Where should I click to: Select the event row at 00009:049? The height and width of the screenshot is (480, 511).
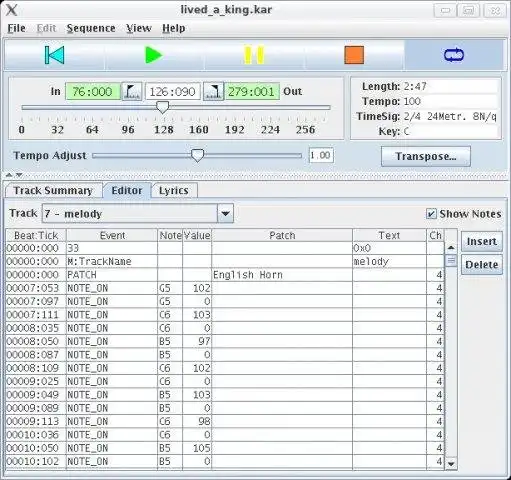(x=225, y=395)
